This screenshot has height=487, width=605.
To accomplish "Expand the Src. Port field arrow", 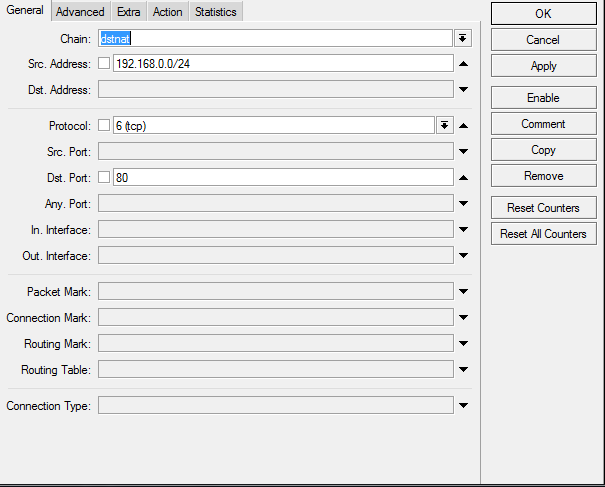I will tap(463, 152).
